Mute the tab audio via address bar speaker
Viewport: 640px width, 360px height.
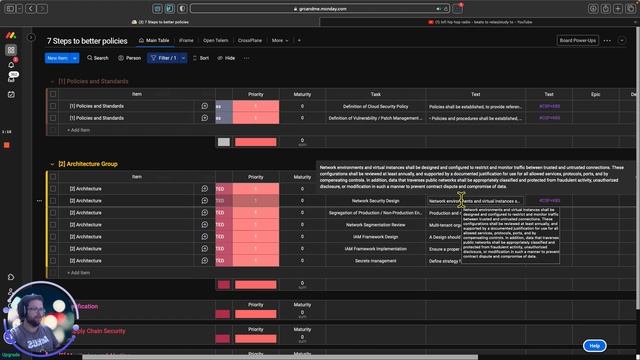[x=438, y=9]
